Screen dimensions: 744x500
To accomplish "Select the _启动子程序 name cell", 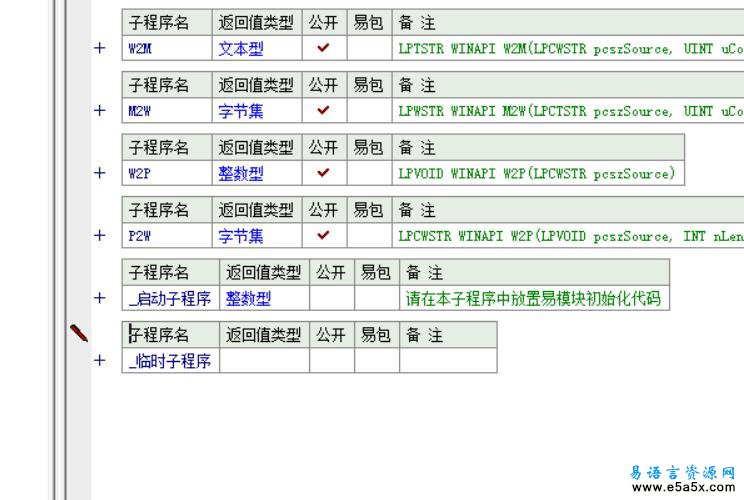I will coord(170,298).
